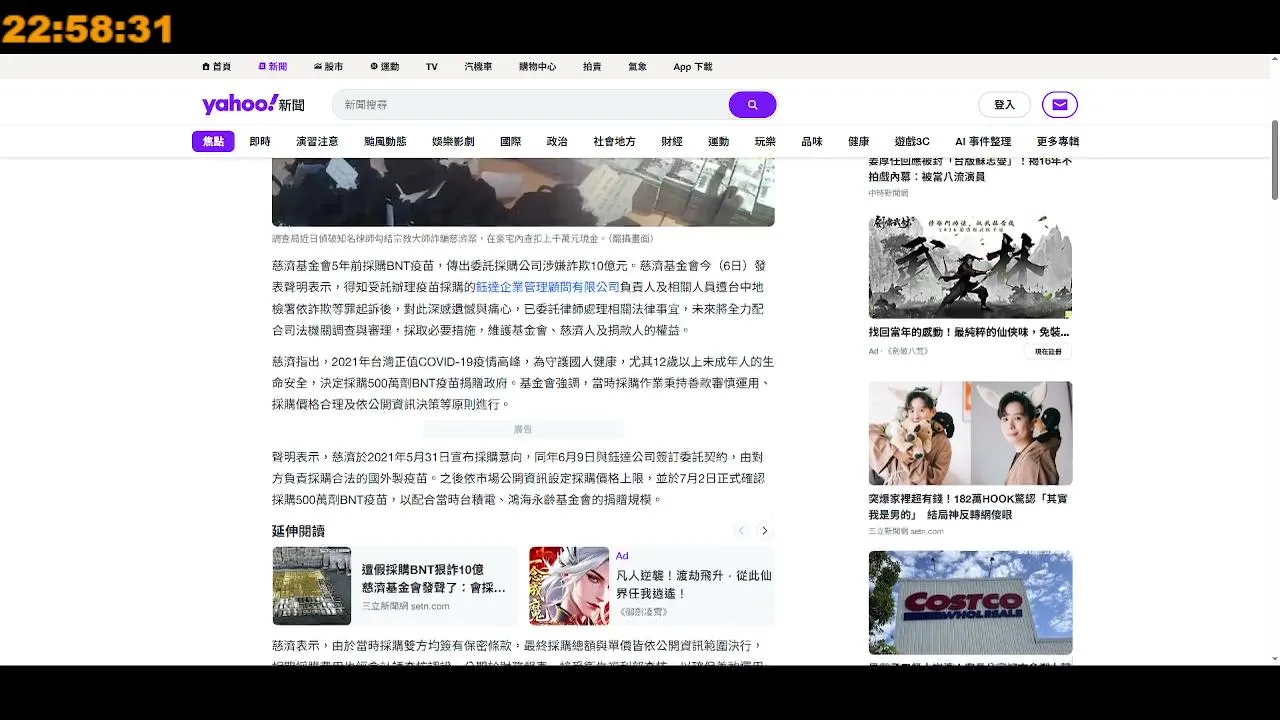
Task: Go to 首頁 in the top bar
Action: [x=216, y=67]
